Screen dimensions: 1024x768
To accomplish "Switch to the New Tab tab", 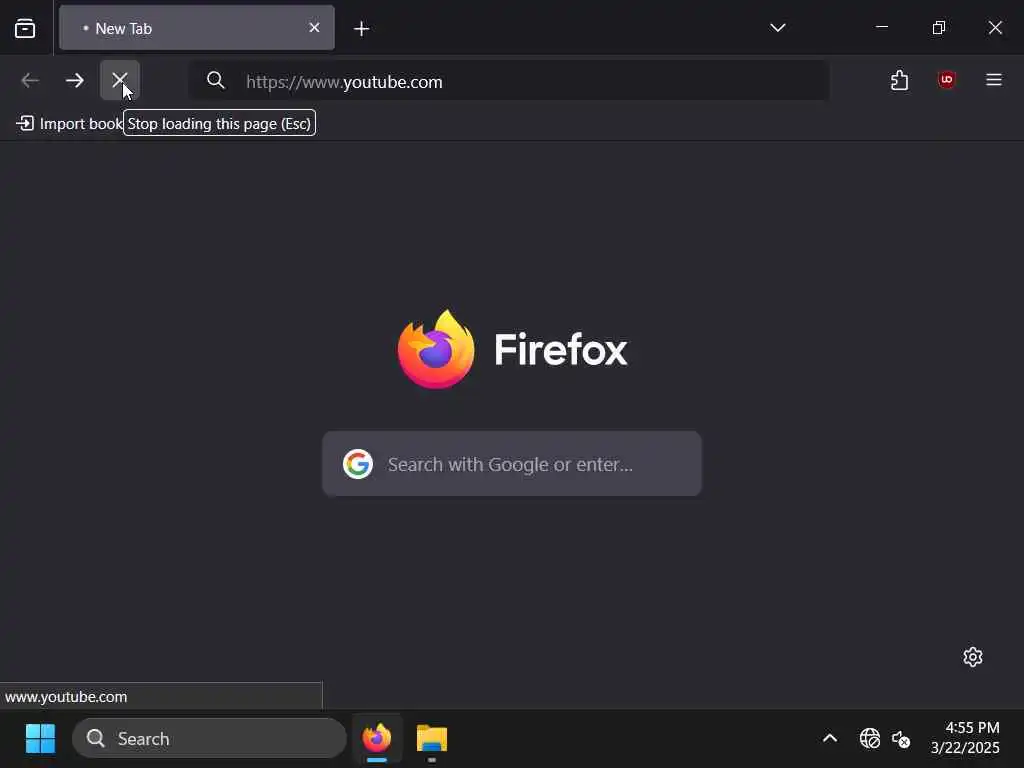I will click(x=196, y=28).
